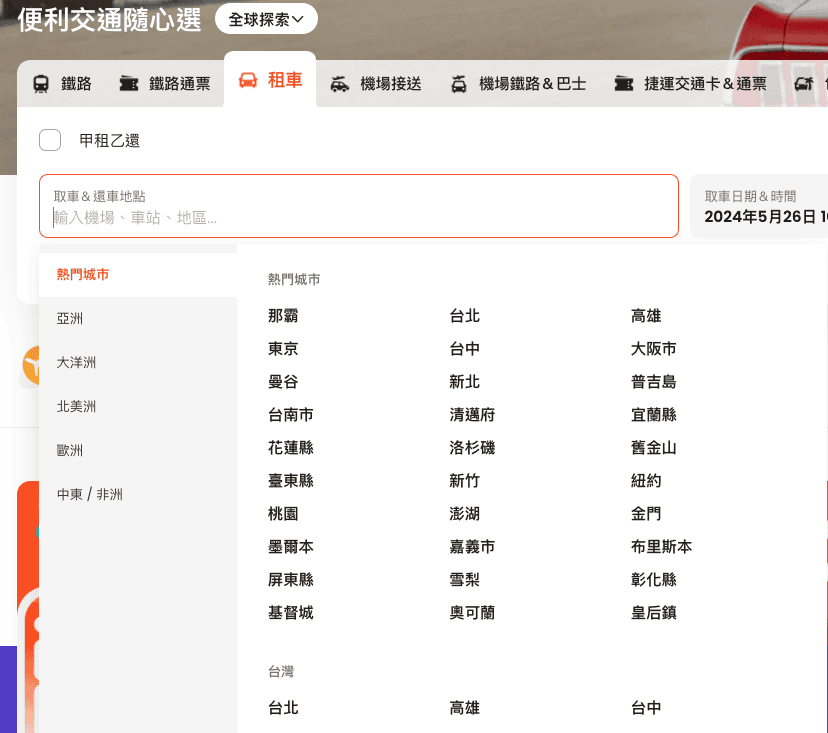The width and height of the screenshot is (828, 733).
Task: Click the orange round icon at left edge
Action: point(31,365)
